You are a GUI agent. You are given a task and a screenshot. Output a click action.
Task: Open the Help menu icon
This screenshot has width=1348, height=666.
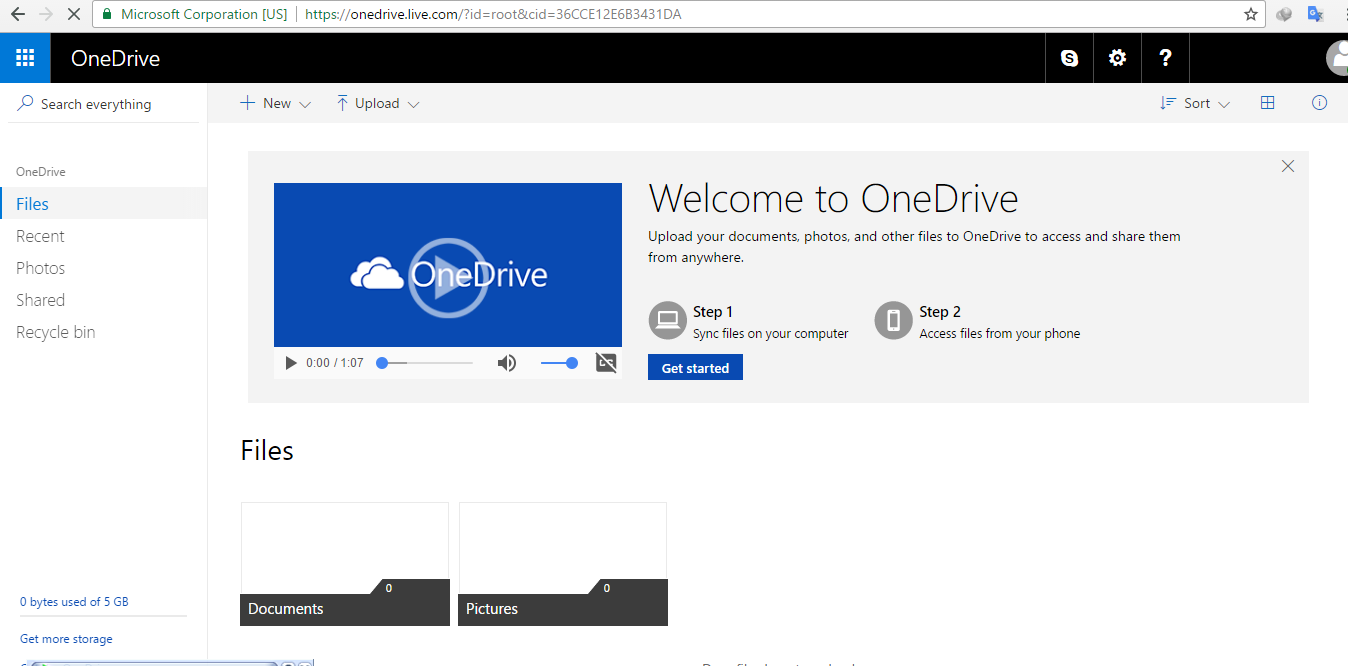coord(1165,57)
